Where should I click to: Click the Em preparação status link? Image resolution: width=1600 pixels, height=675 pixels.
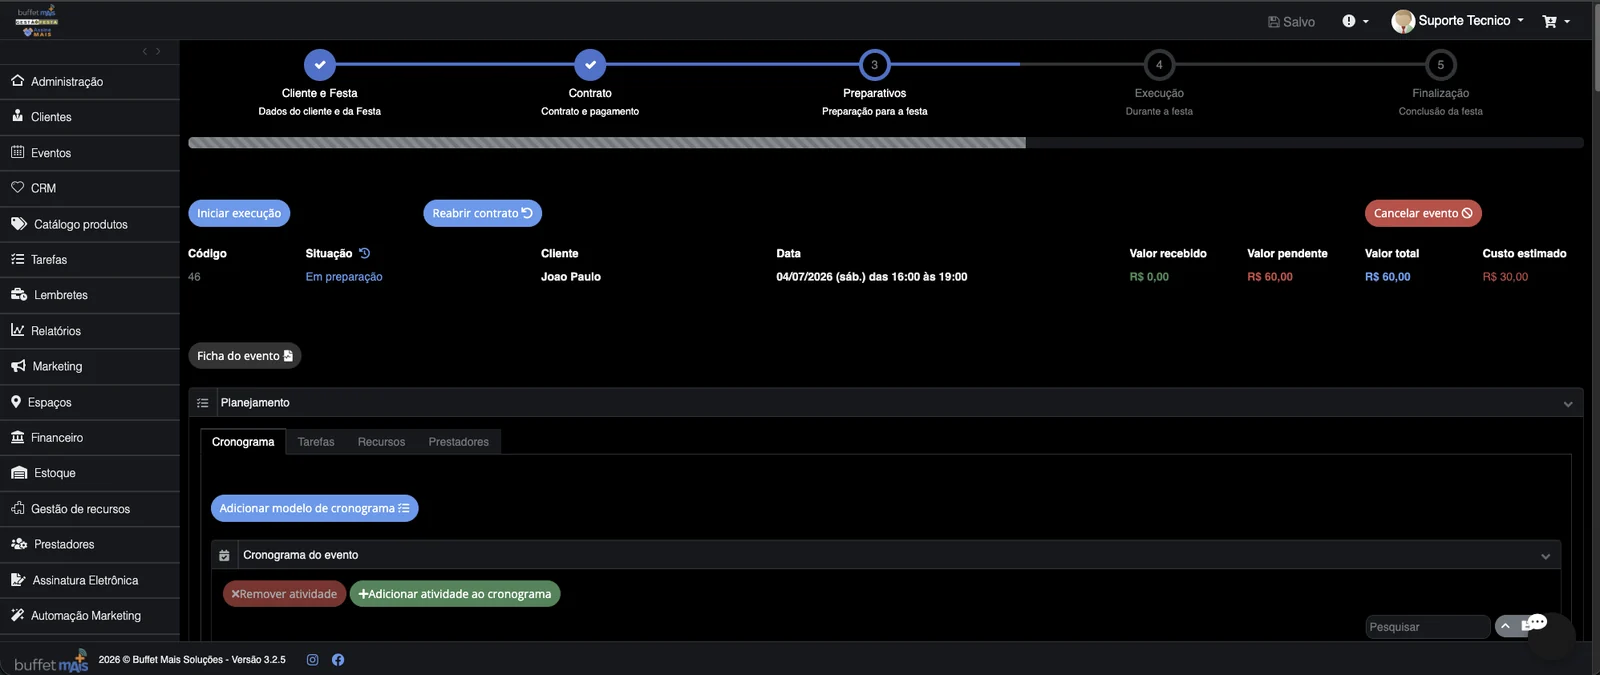click(x=344, y=277)
